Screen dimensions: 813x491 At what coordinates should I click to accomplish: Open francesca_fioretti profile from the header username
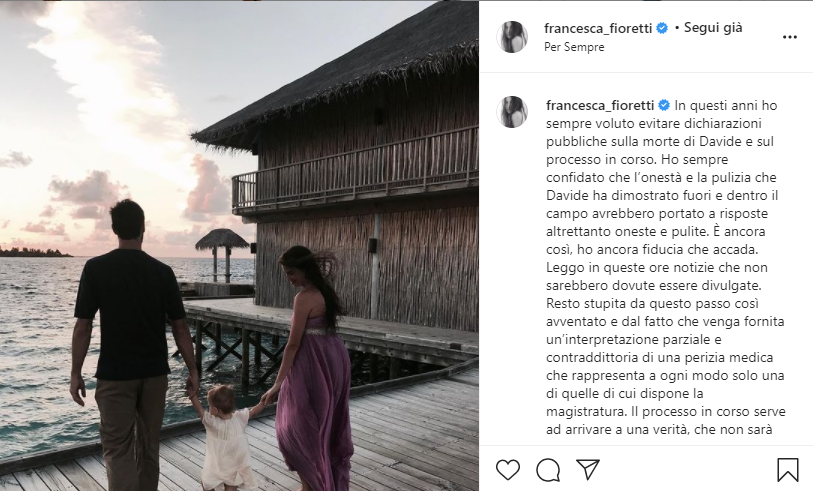pyautogui.click(x=598, y=28)
